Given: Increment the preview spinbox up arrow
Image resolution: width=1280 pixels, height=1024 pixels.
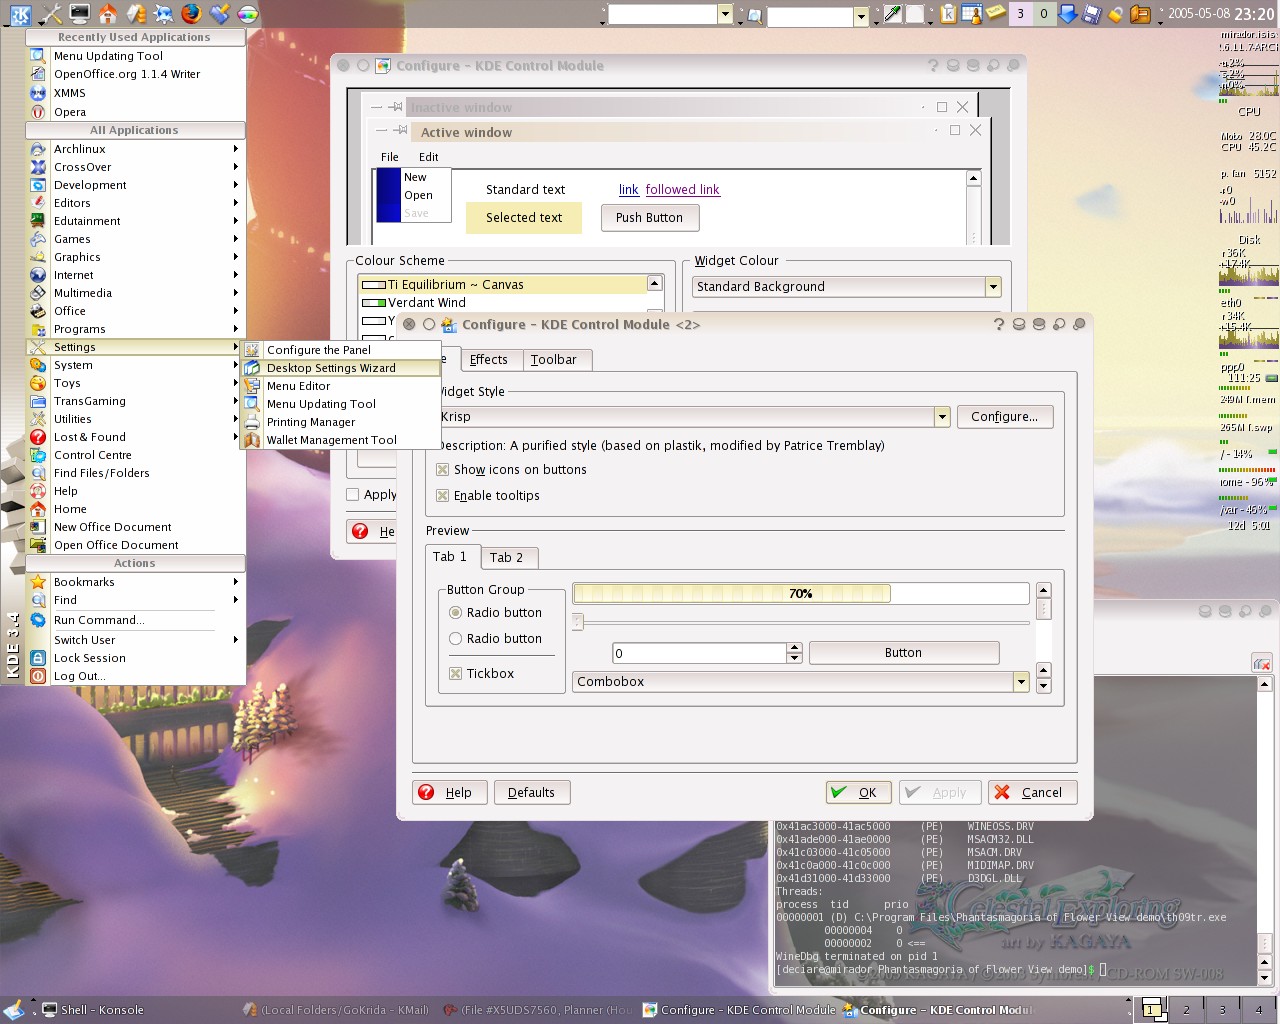Looking at the screenshot, I should [x=795, y=648].
